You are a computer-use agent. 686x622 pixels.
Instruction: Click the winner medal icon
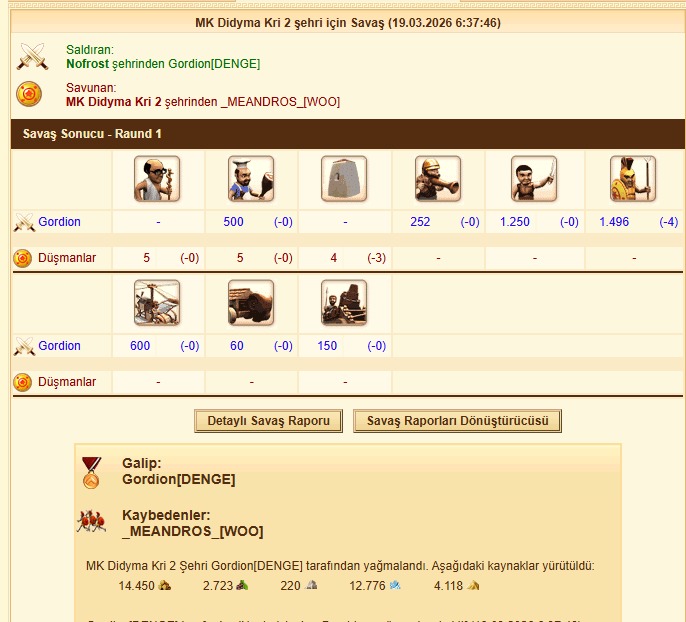[x=91, y=472]
